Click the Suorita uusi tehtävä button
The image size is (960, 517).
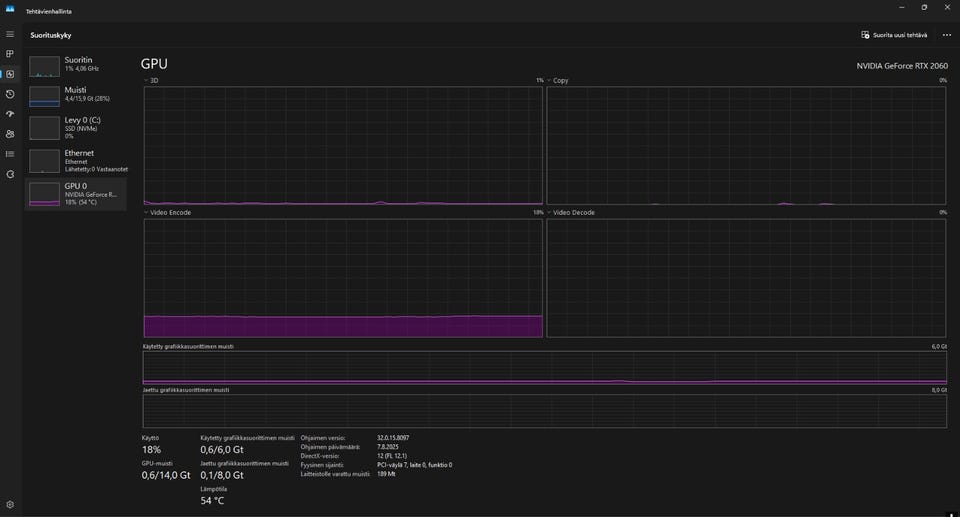coord(894,35)
